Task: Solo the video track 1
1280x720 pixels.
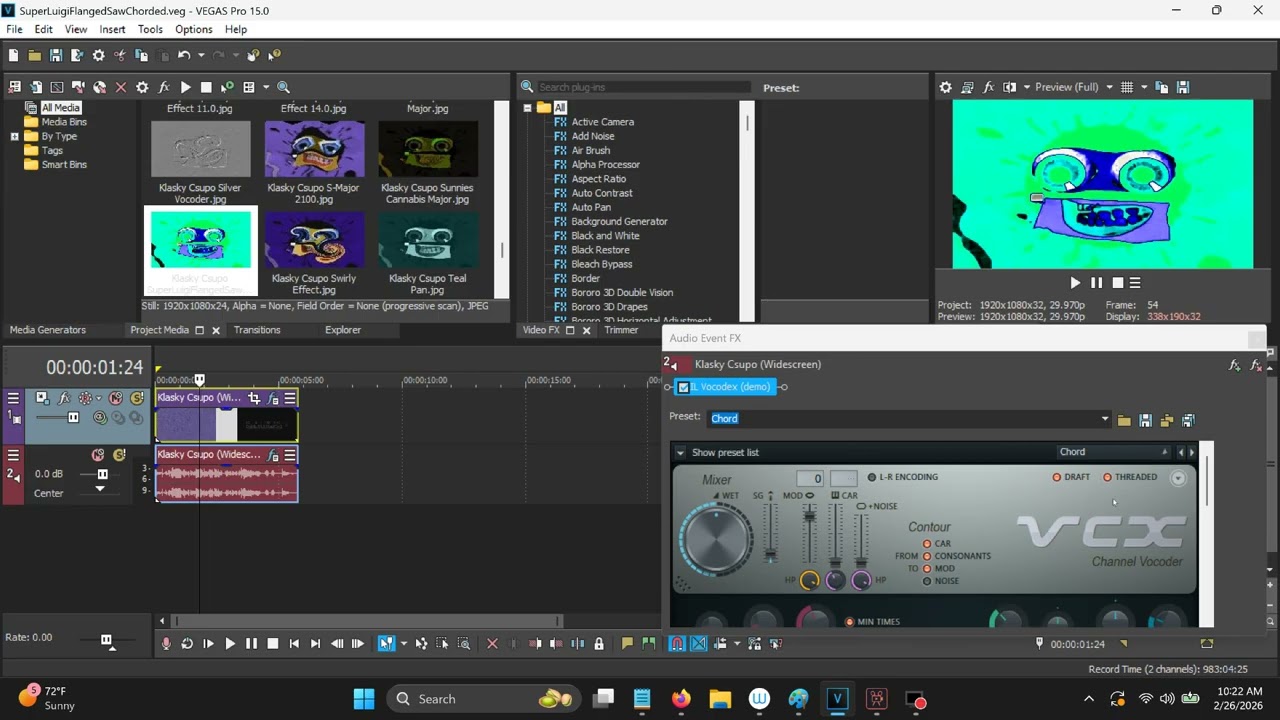Action: 137,398
